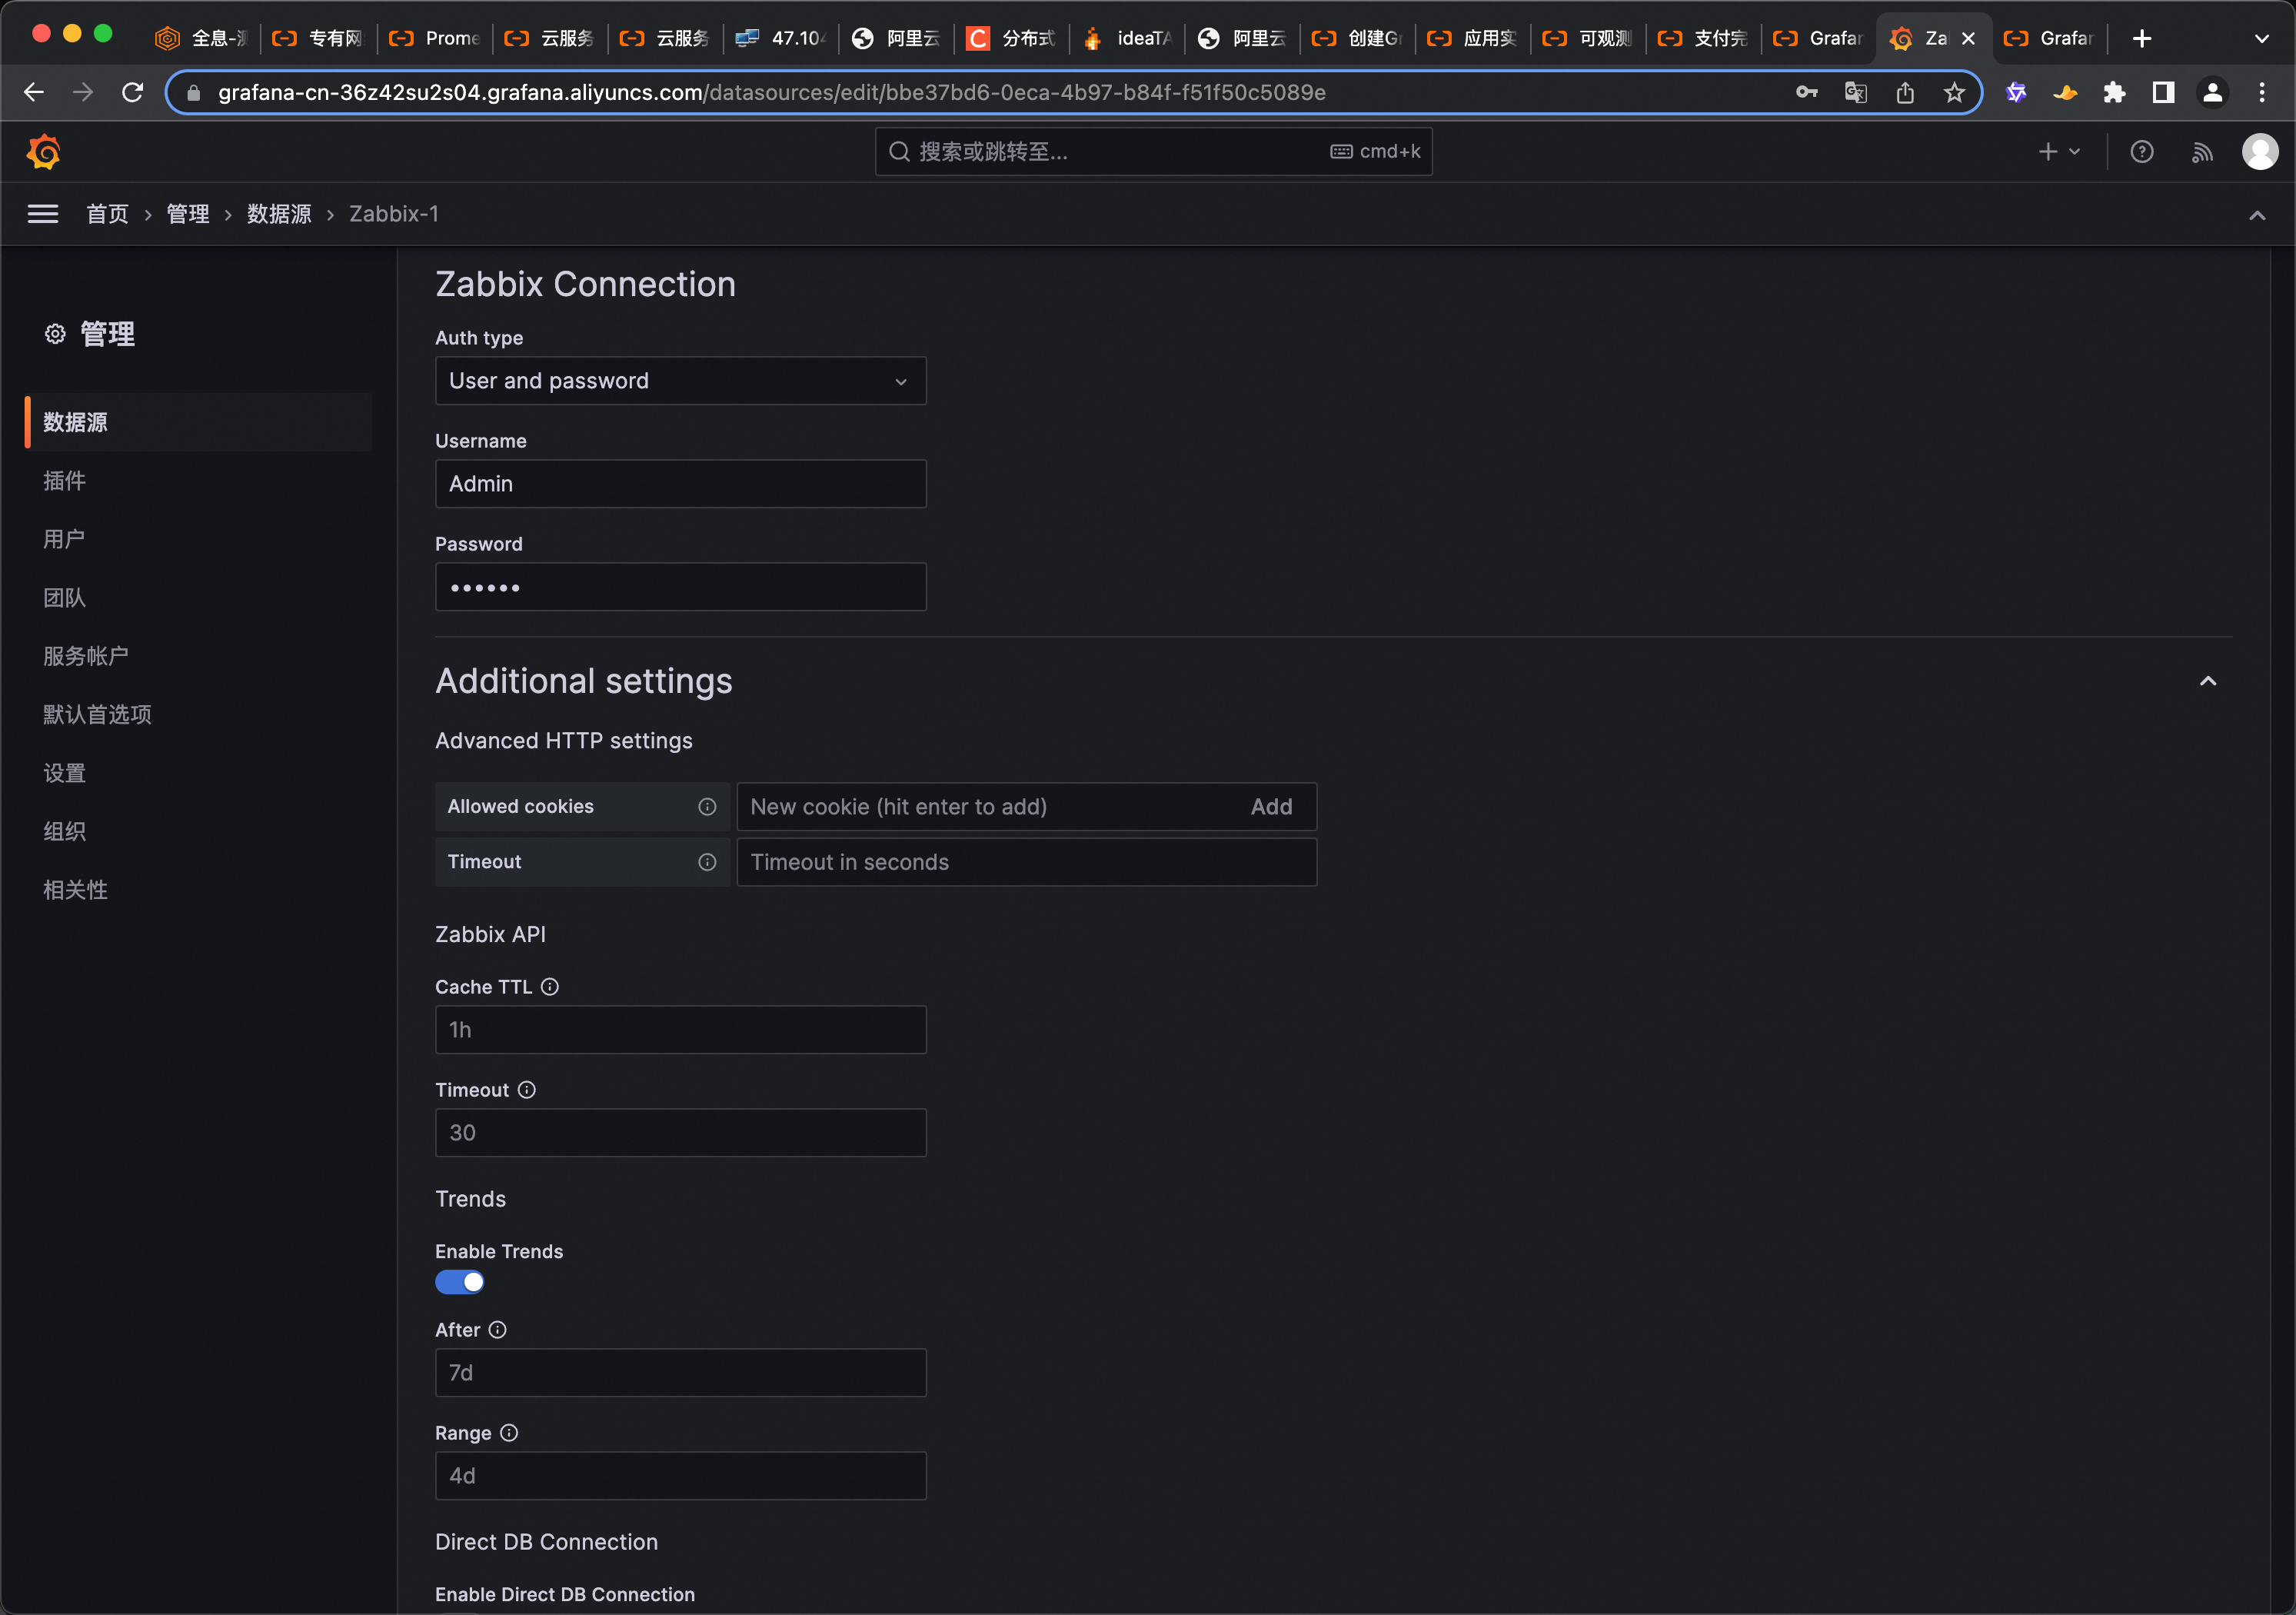
Task: Collapse the breadcrumb bar with chevron
Action: [2257, 215]
